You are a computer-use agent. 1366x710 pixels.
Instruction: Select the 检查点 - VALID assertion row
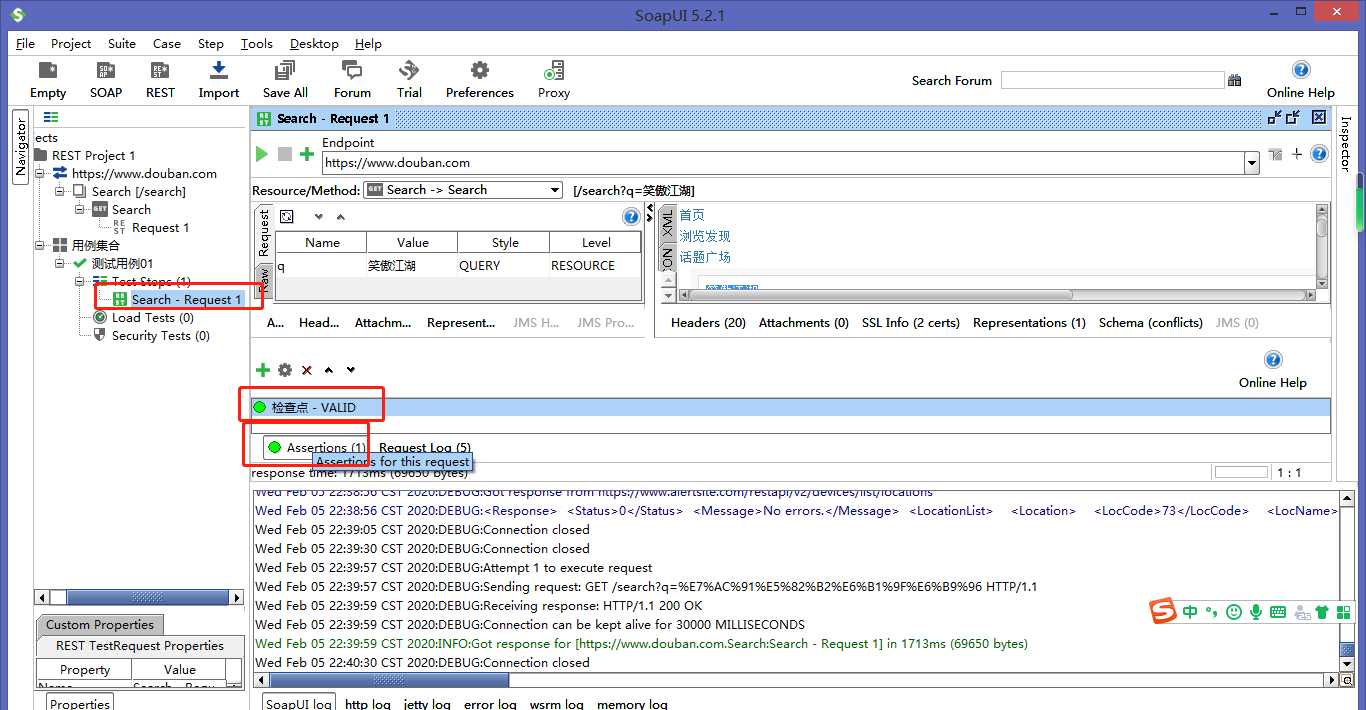pyautogui.click(x=790, y=407)
